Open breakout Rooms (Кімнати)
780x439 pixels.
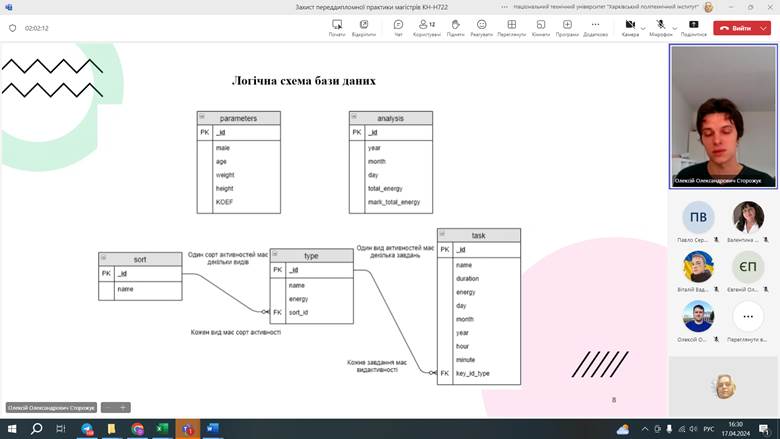[x=540, y=27]
